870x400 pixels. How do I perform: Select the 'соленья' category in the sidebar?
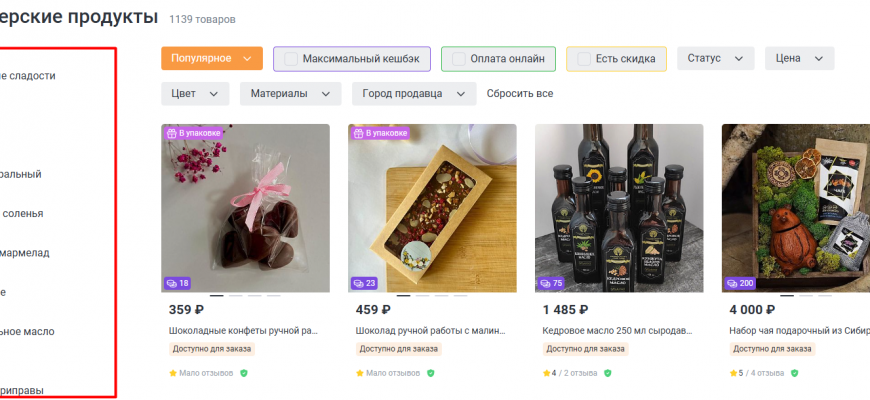point(21,213)
